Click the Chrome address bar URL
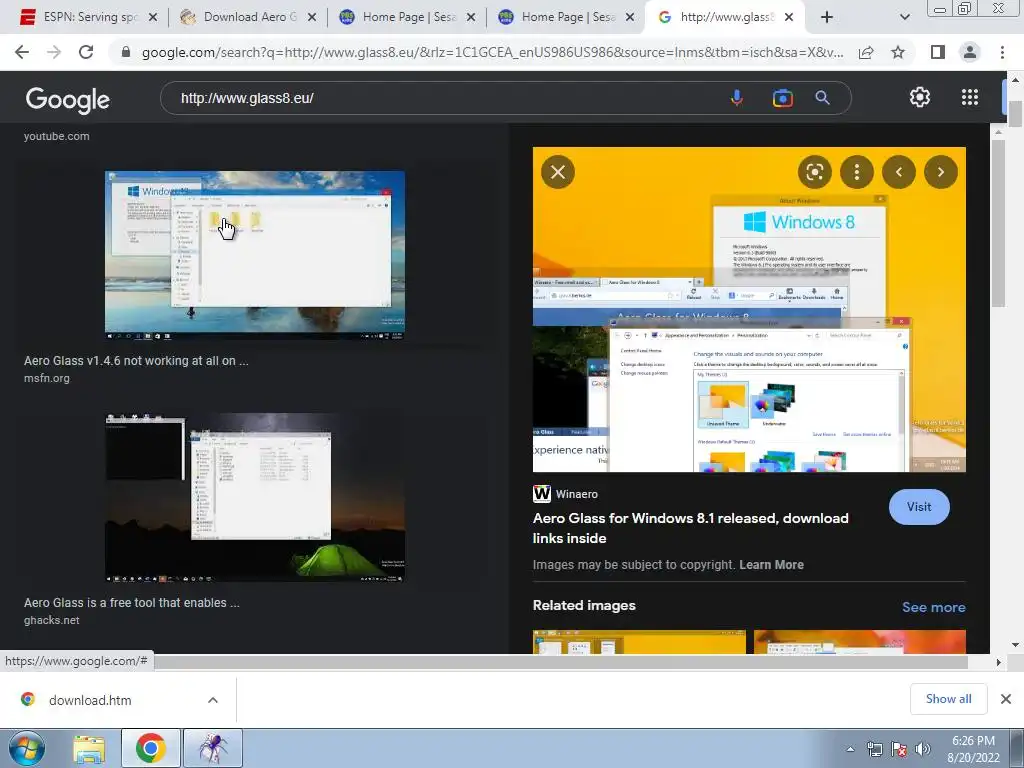Image resolution: width=1024 pixels, height=768 pixels. (x=492, y=52)
